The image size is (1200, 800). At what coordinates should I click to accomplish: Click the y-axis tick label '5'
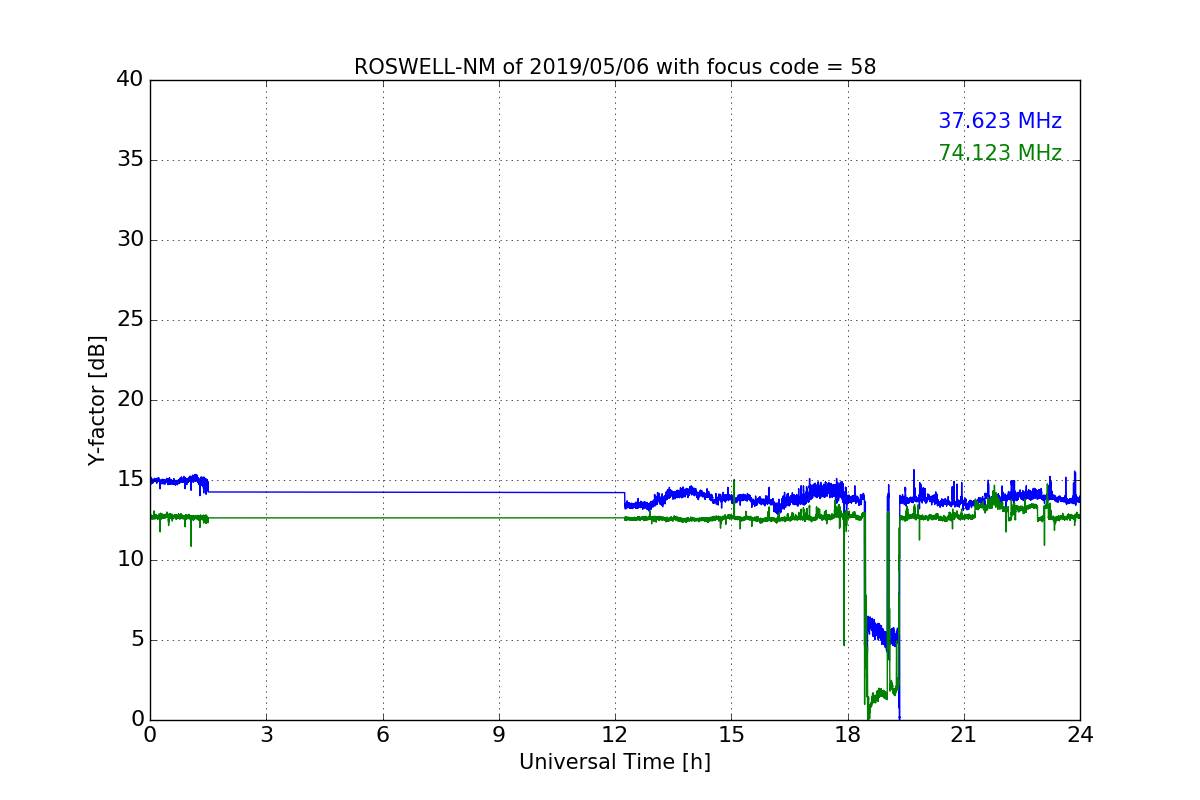(x=137, y=640)
